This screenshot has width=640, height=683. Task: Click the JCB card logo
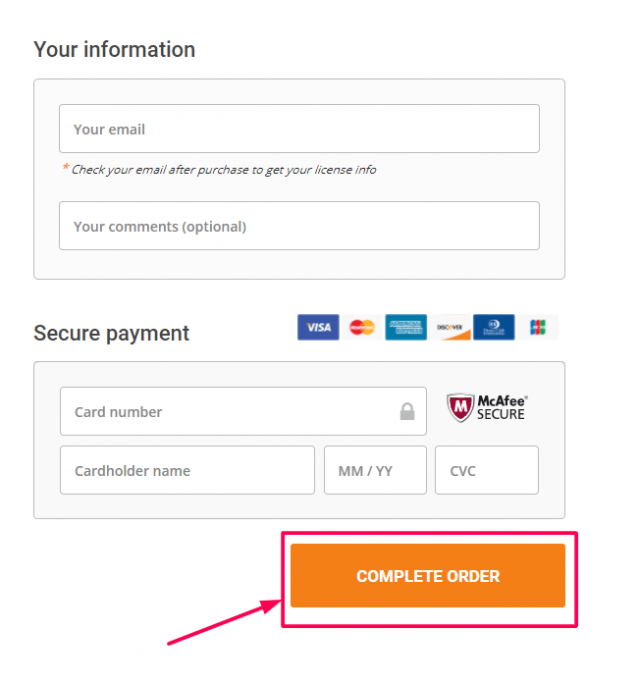pyautogui.click(x=538, y=327)
